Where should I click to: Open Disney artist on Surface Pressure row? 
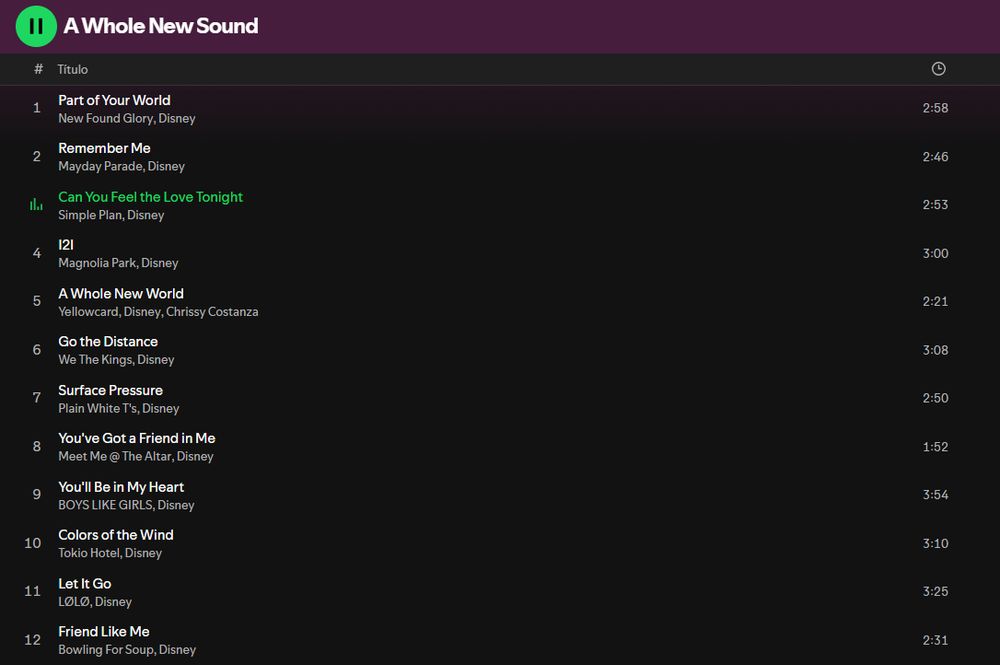click(160, 408)
